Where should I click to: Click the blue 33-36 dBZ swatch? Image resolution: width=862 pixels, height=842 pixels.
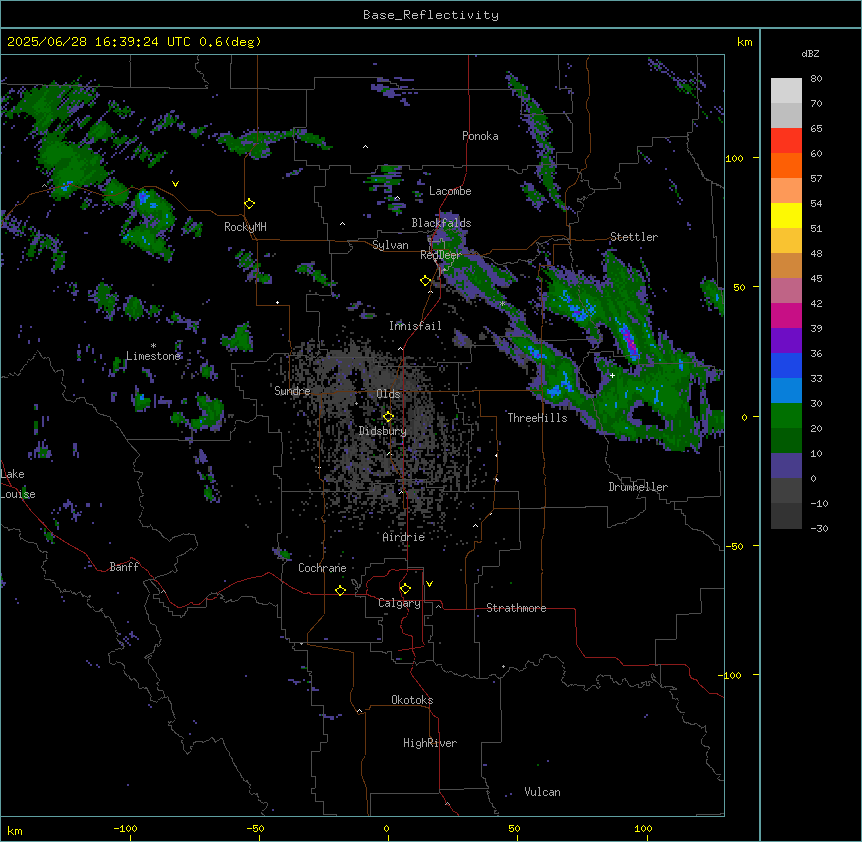click(786, 365)
